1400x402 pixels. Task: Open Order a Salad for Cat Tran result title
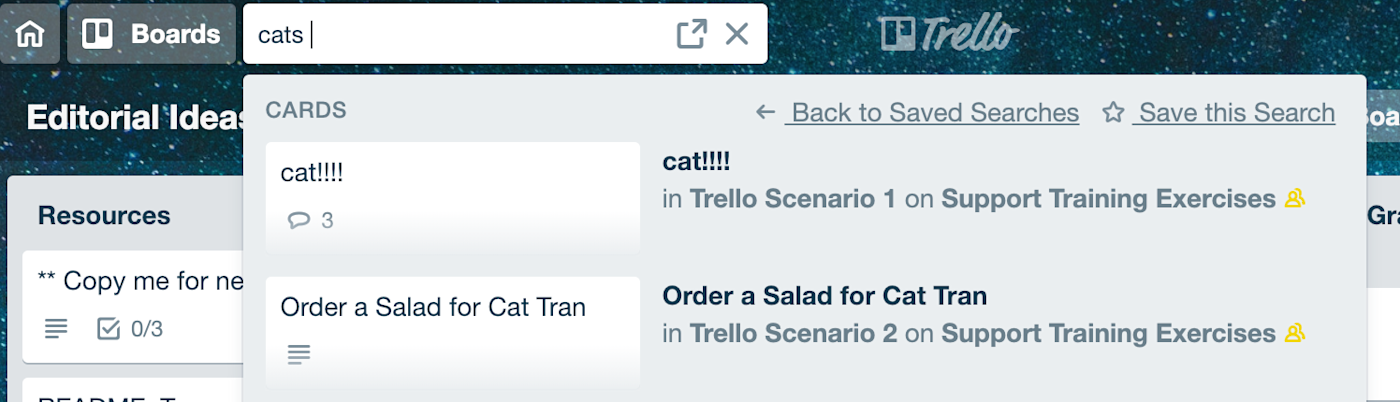(x=825, y=296)
